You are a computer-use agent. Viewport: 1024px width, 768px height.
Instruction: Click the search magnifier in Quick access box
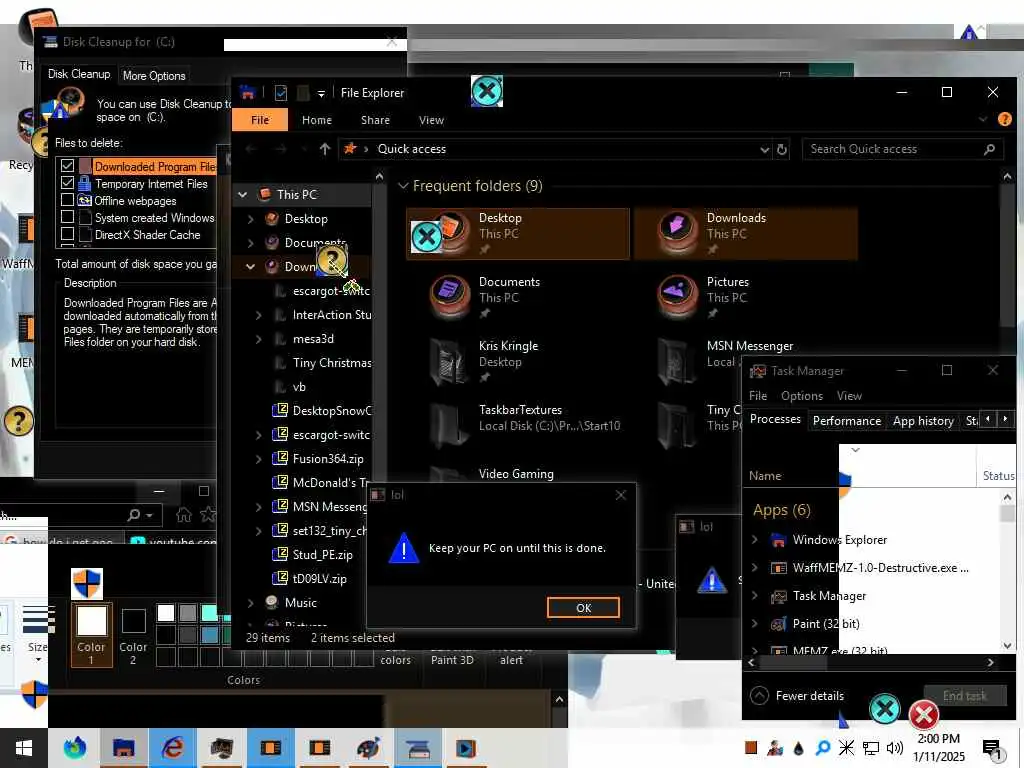click(989, 150)
